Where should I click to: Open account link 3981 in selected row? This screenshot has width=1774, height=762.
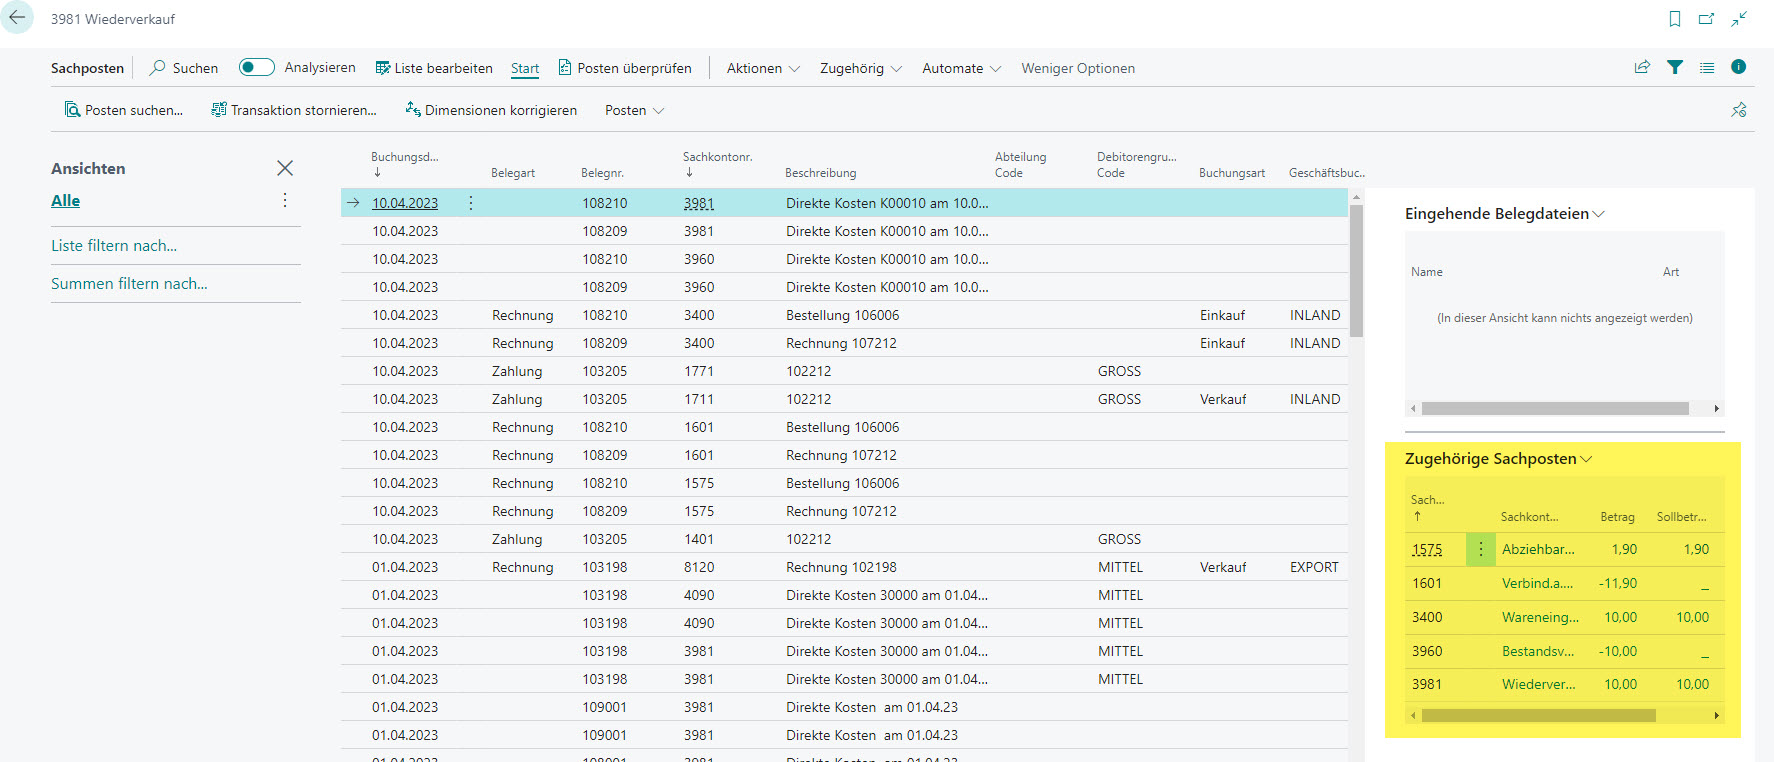tap(699, 203)
